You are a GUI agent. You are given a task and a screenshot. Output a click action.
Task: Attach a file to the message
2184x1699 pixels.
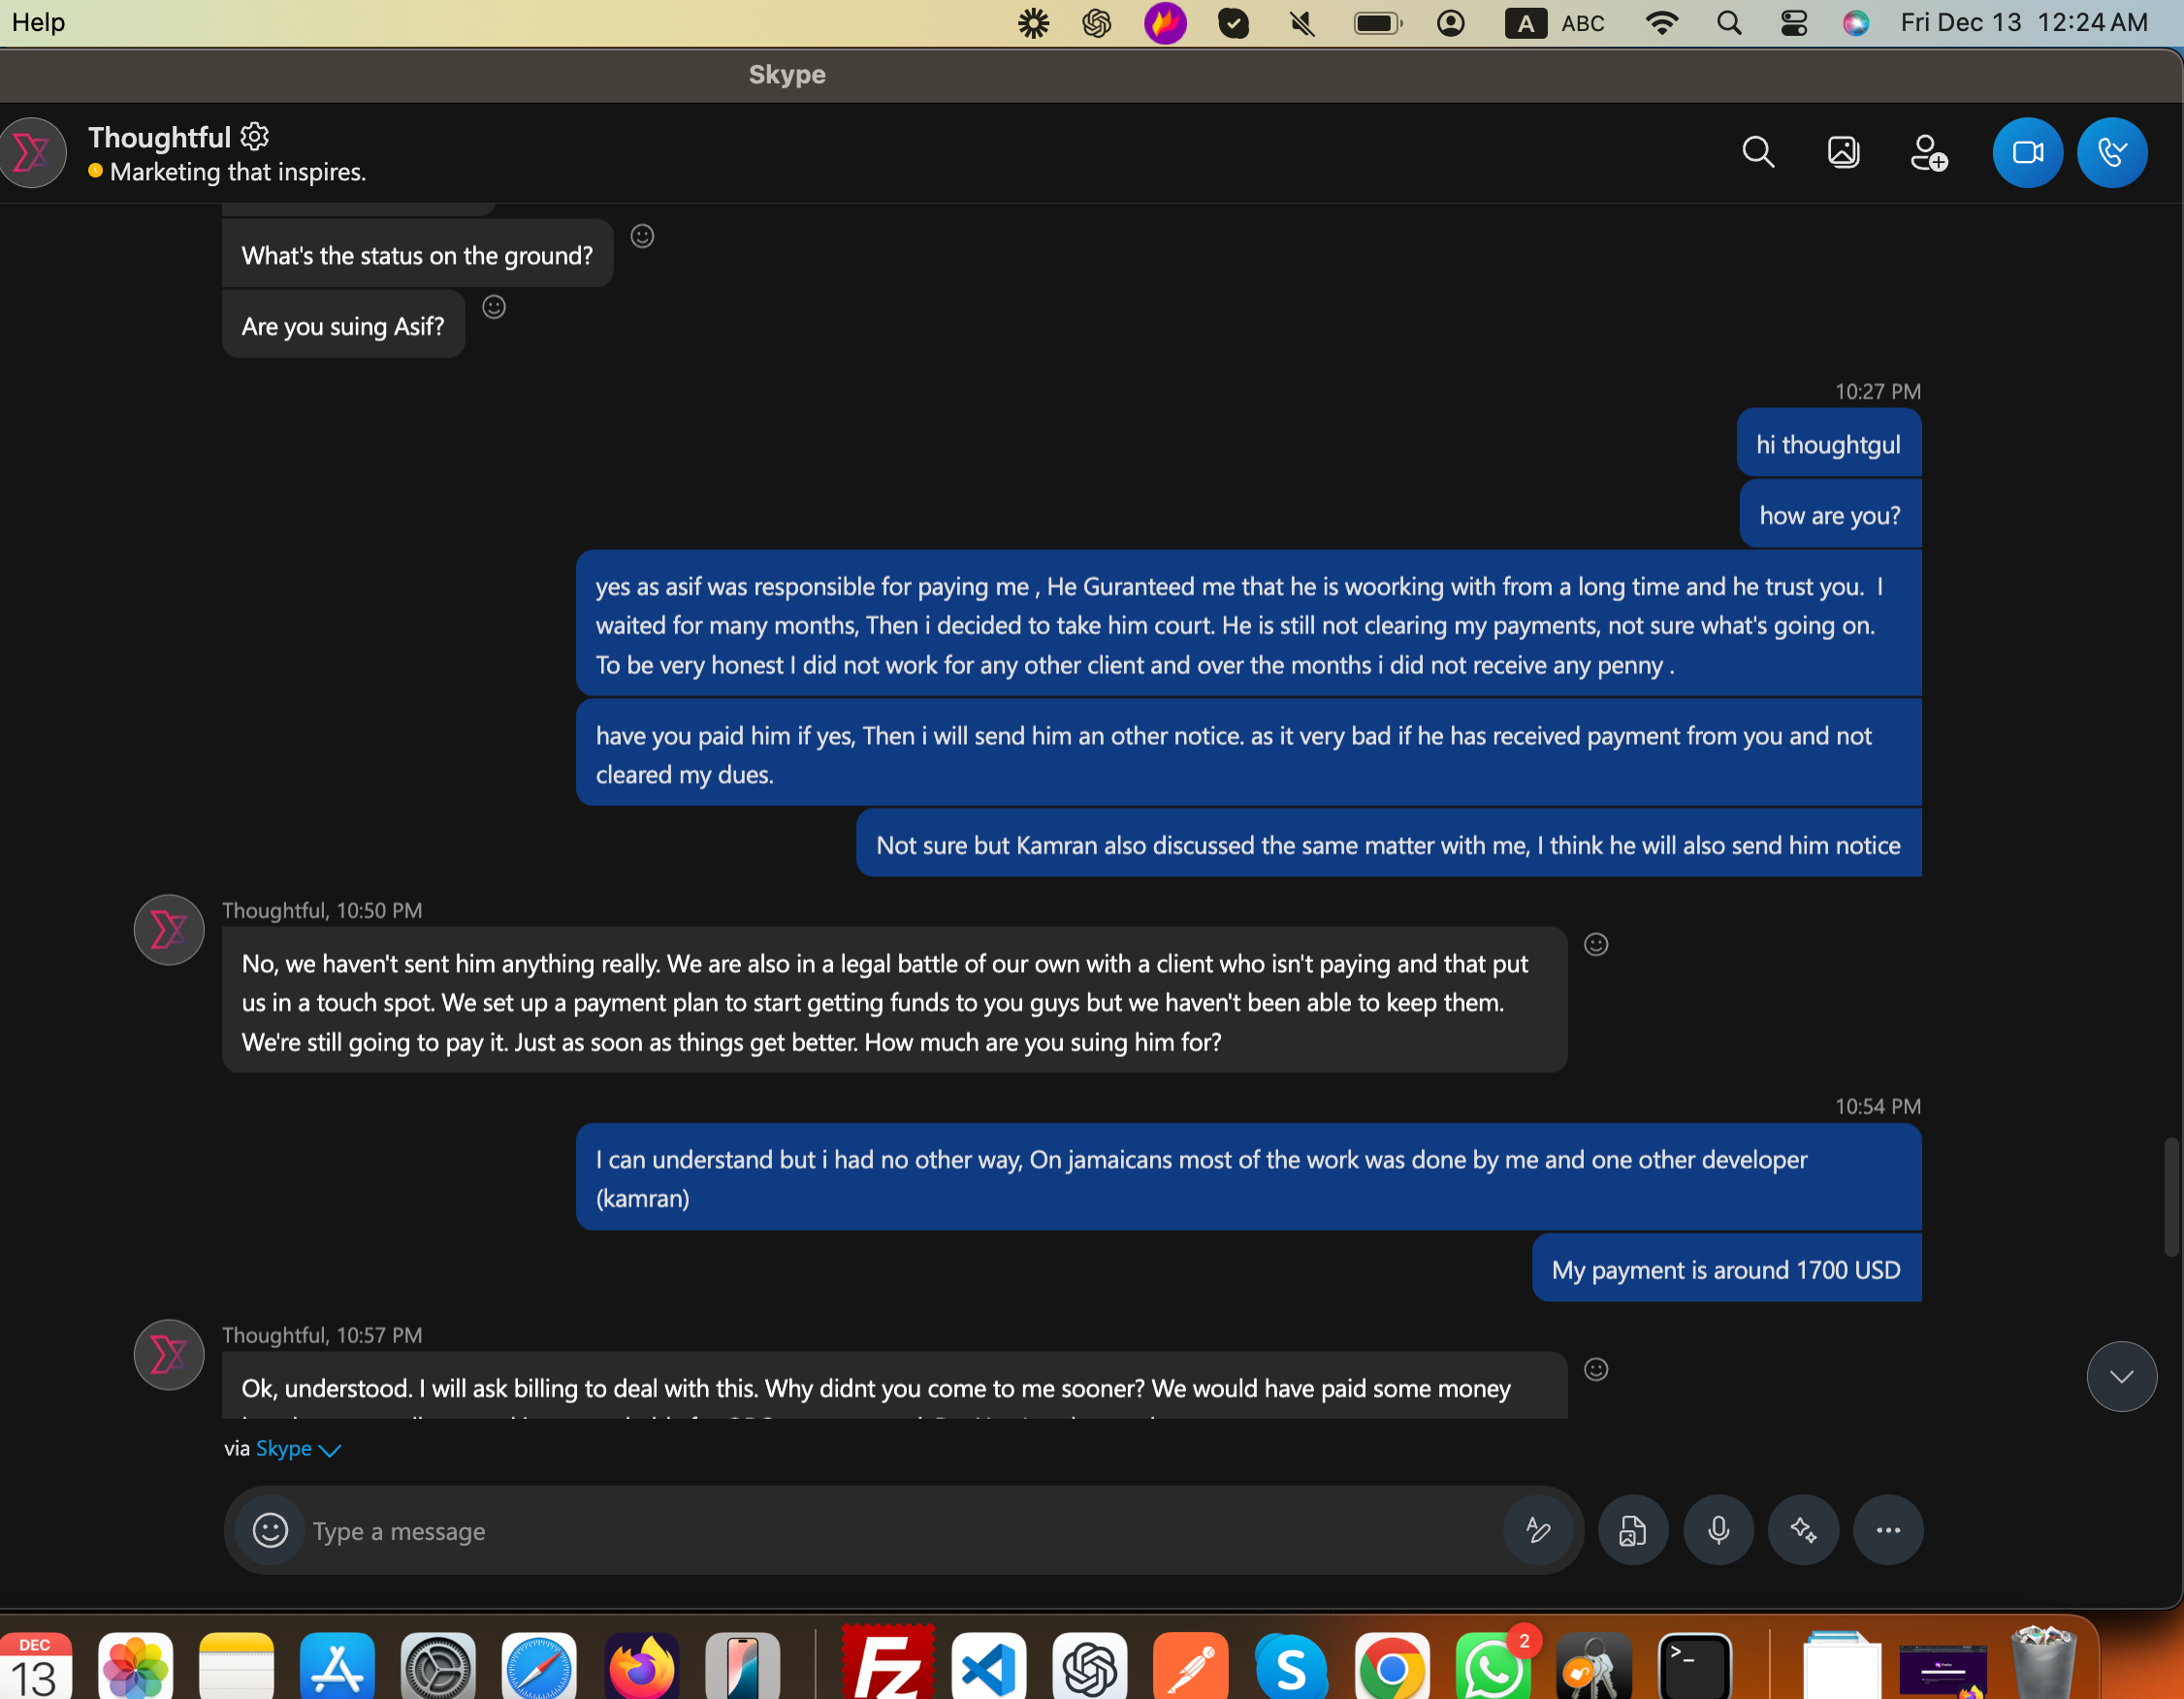pos(1633,1530)
